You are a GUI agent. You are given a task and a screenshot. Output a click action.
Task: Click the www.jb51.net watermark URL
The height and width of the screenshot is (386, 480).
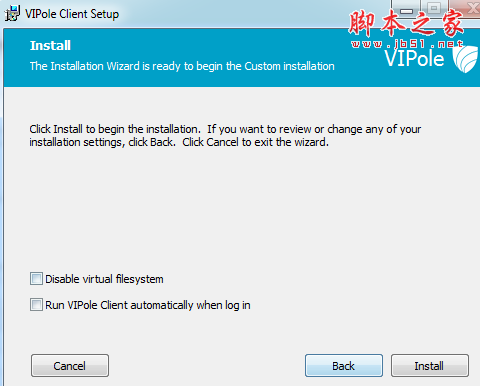click(407, 44)
